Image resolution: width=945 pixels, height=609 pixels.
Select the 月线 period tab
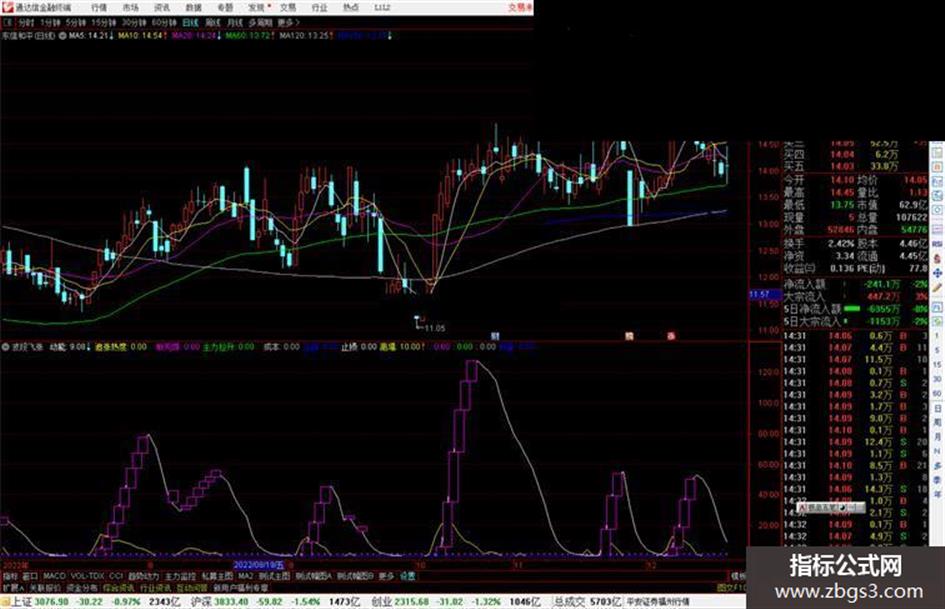click(x=234, y=22)
